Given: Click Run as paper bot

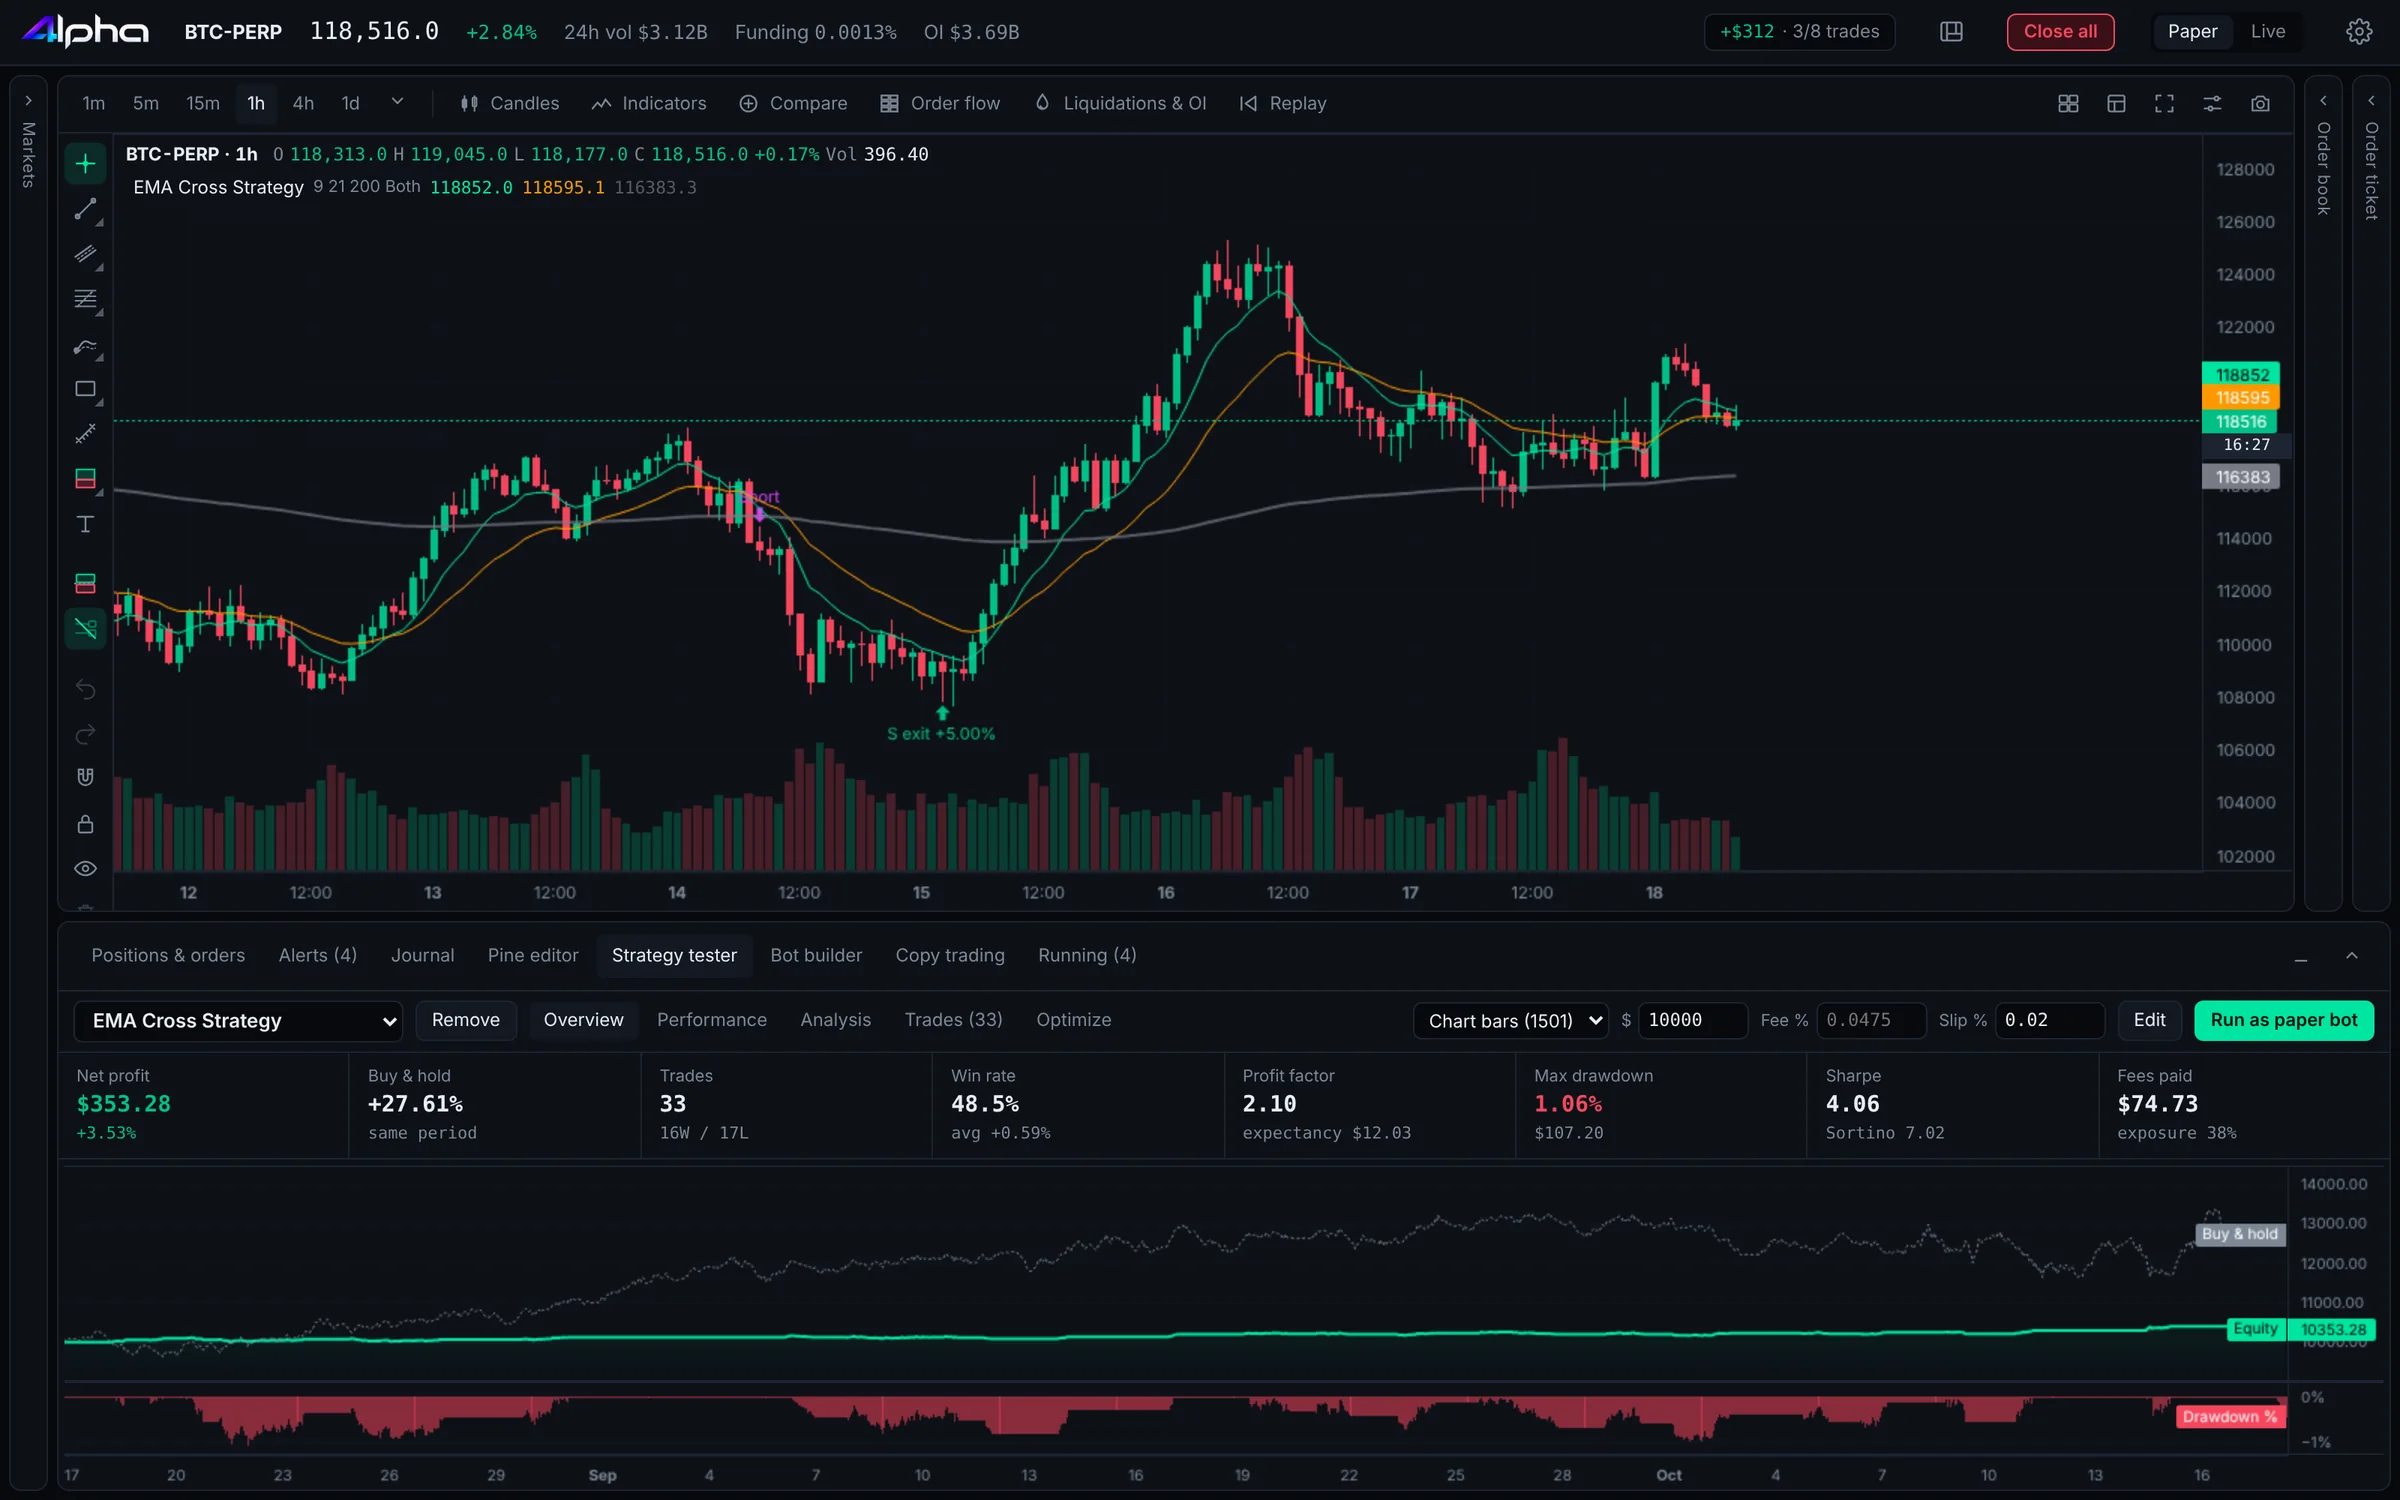Looking at the screenshot, I should pos(2284,1021).
